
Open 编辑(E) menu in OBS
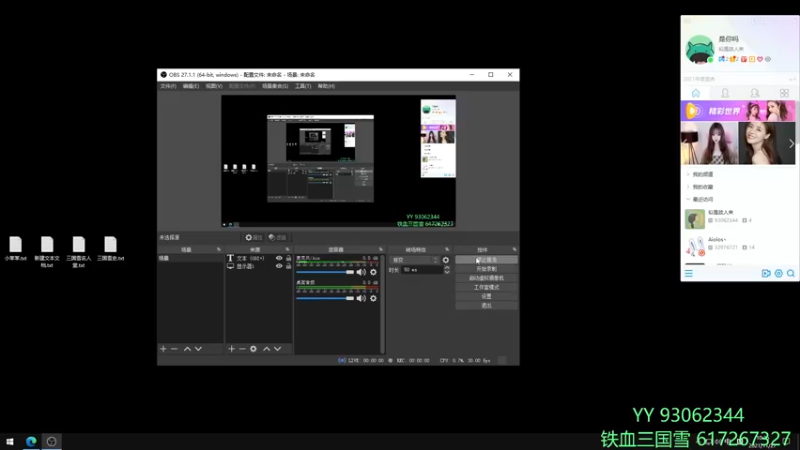tap(191, 86)
